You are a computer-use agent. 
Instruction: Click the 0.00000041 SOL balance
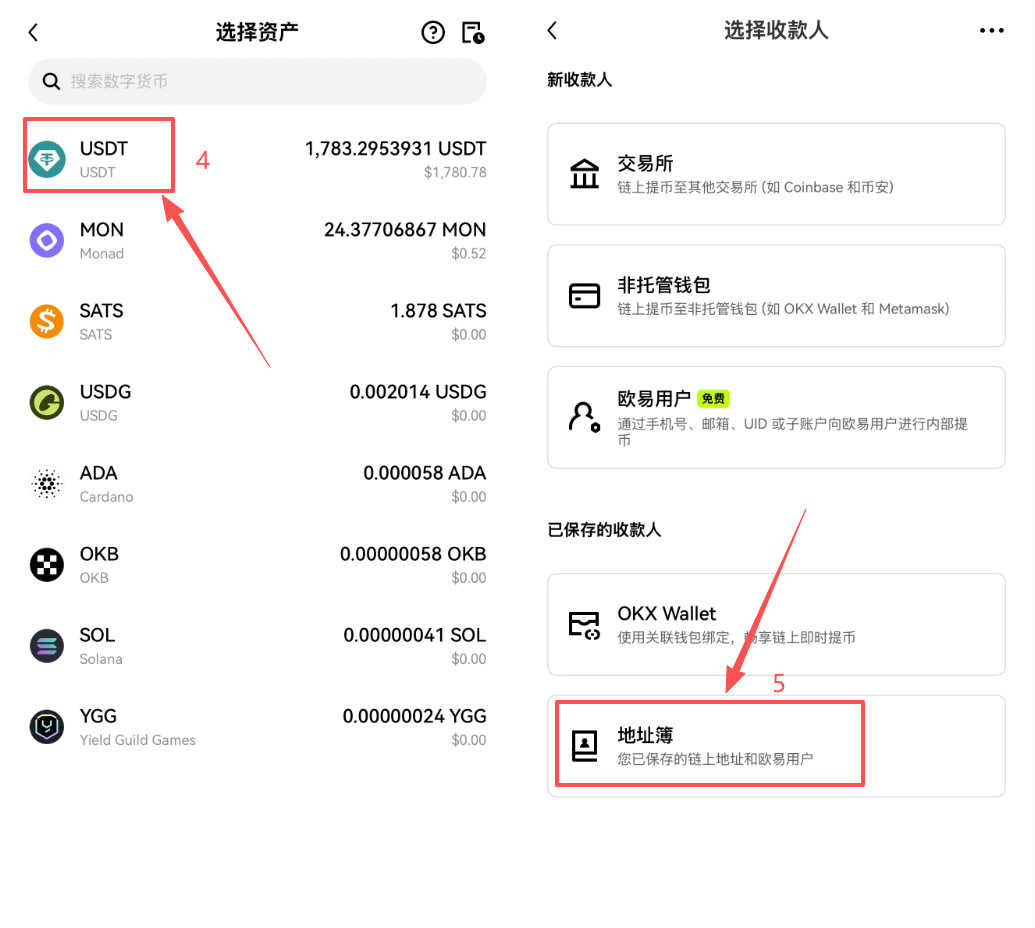[x=415, y=636]
